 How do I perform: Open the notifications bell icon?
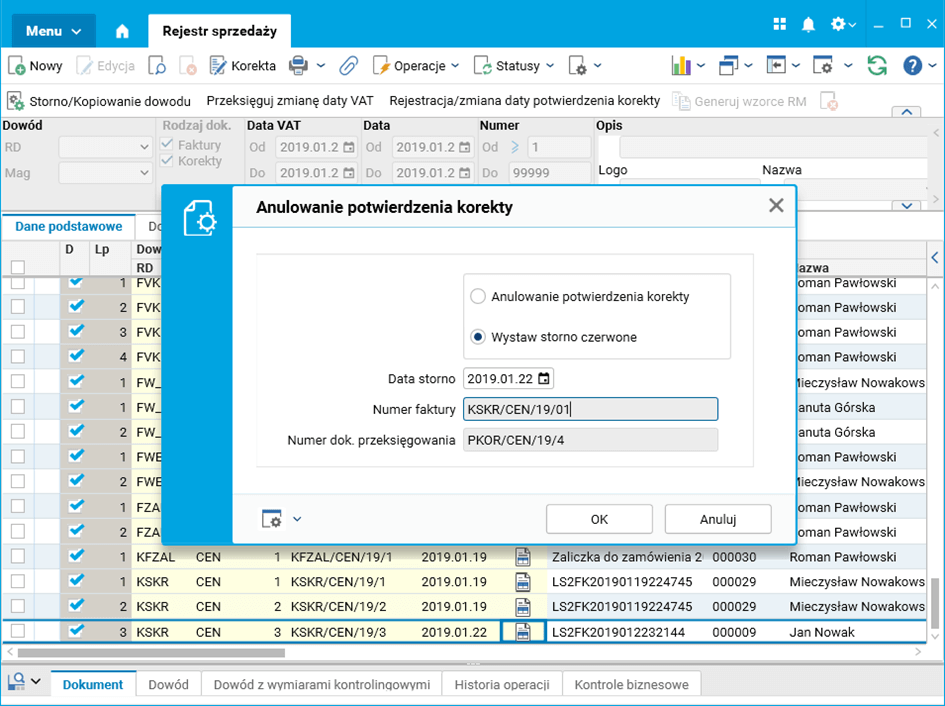coord(808,24)
